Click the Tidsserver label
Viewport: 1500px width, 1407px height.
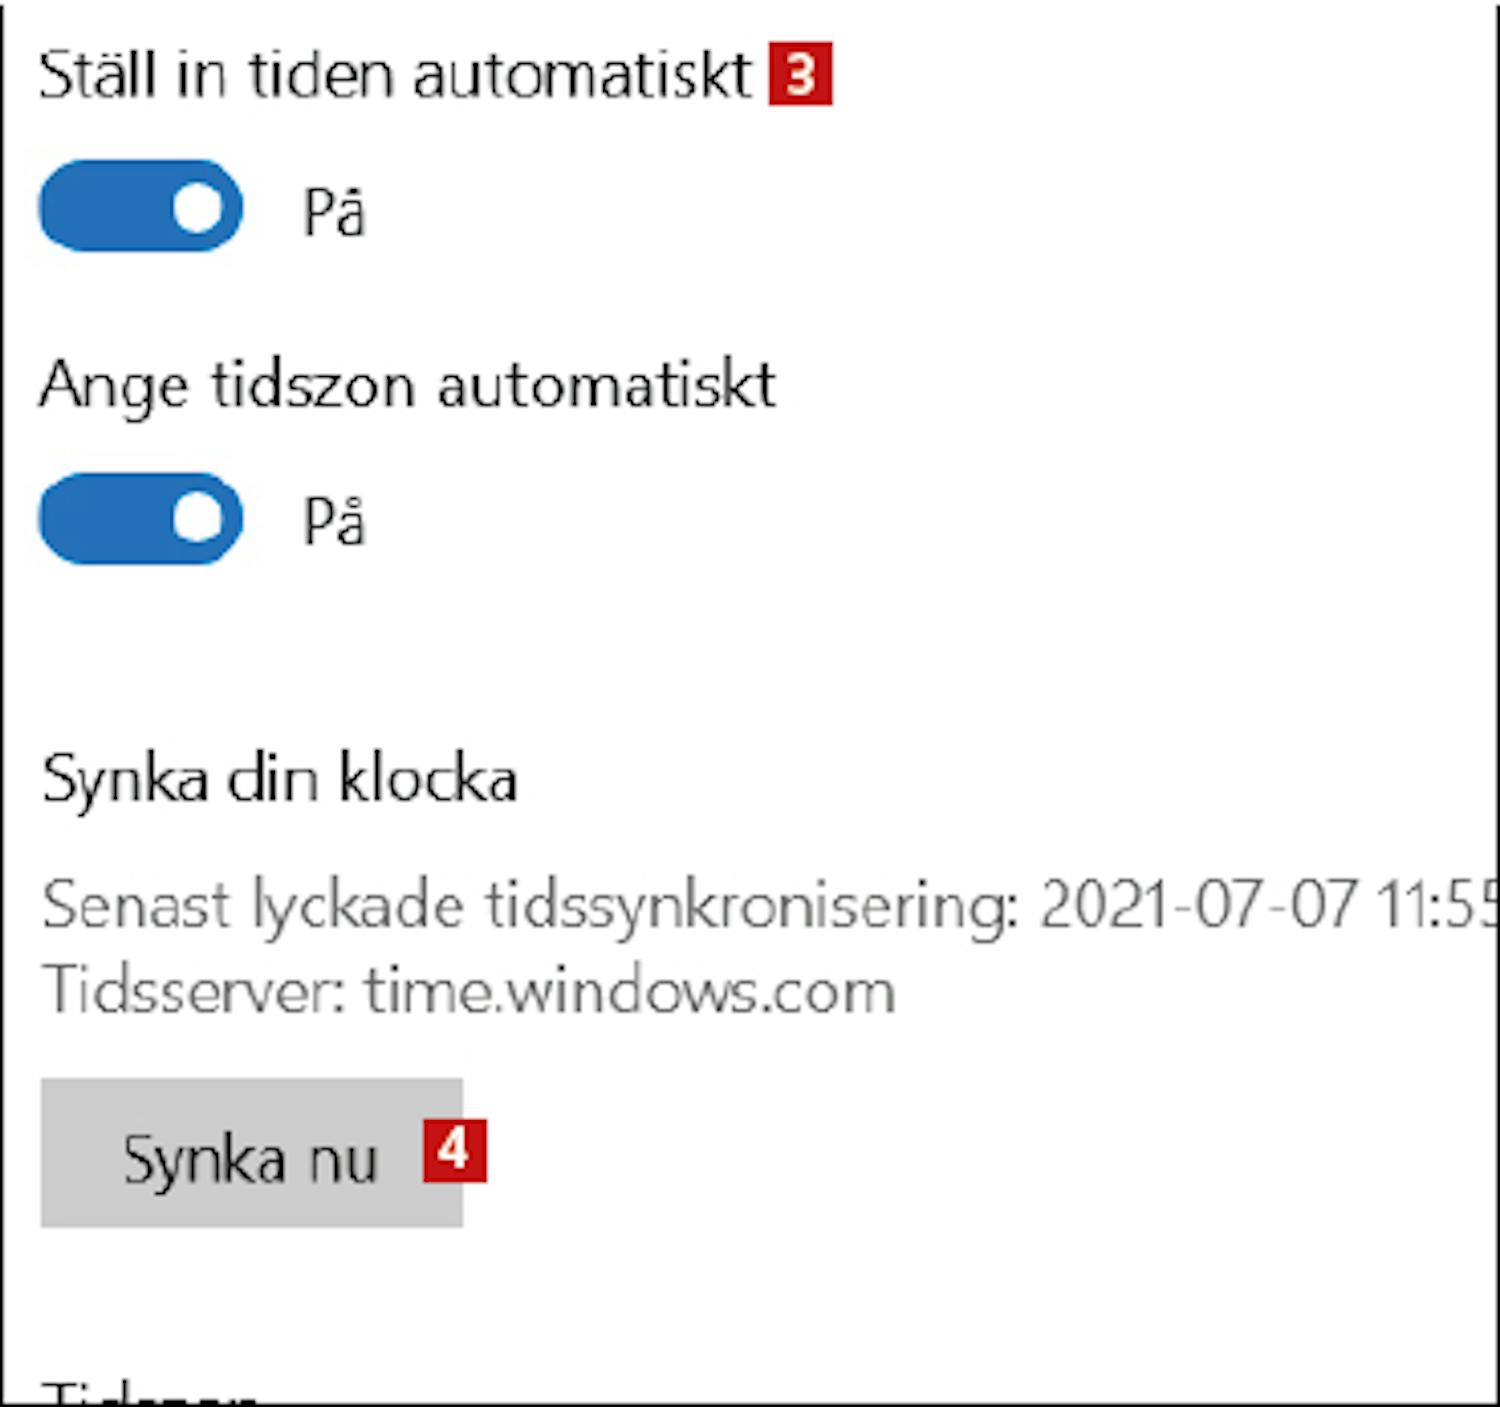point(194,992)
